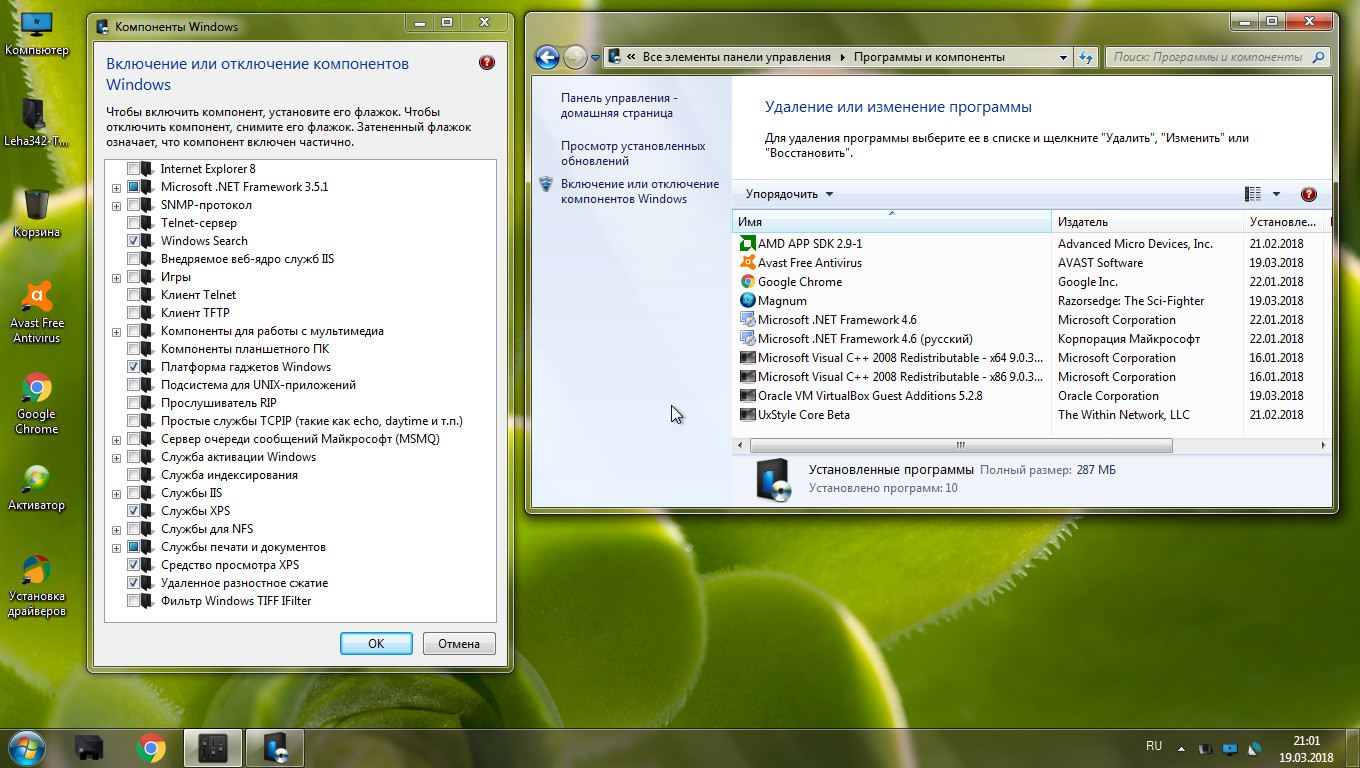Click left arrow of programs list scrollbar
1360x768 pixels.
(x=741, y=445)
